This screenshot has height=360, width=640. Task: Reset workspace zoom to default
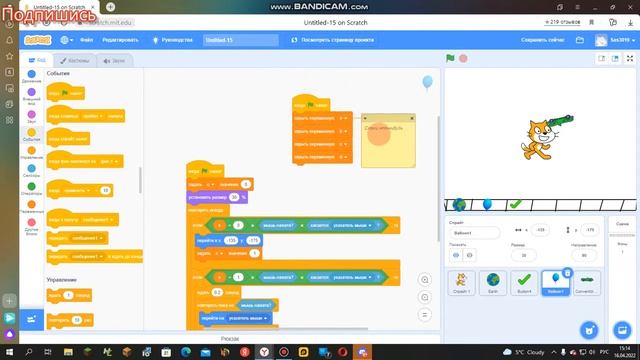[x=424, y=315]
